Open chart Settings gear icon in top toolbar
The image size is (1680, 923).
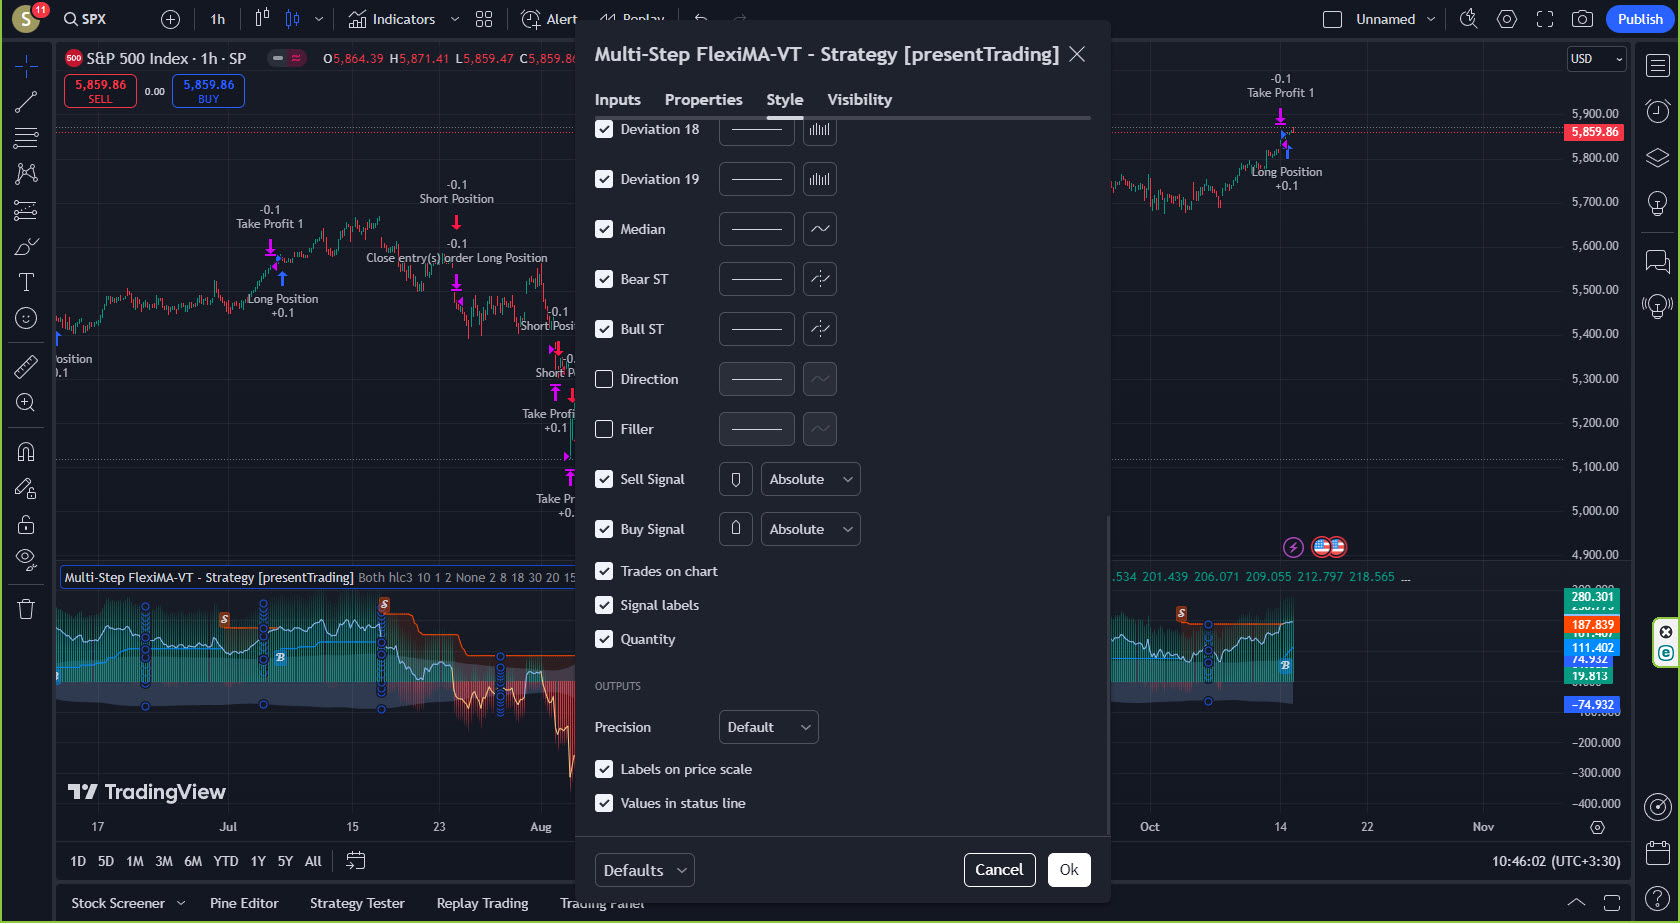pyautogui.click(x=1507, y=19)
